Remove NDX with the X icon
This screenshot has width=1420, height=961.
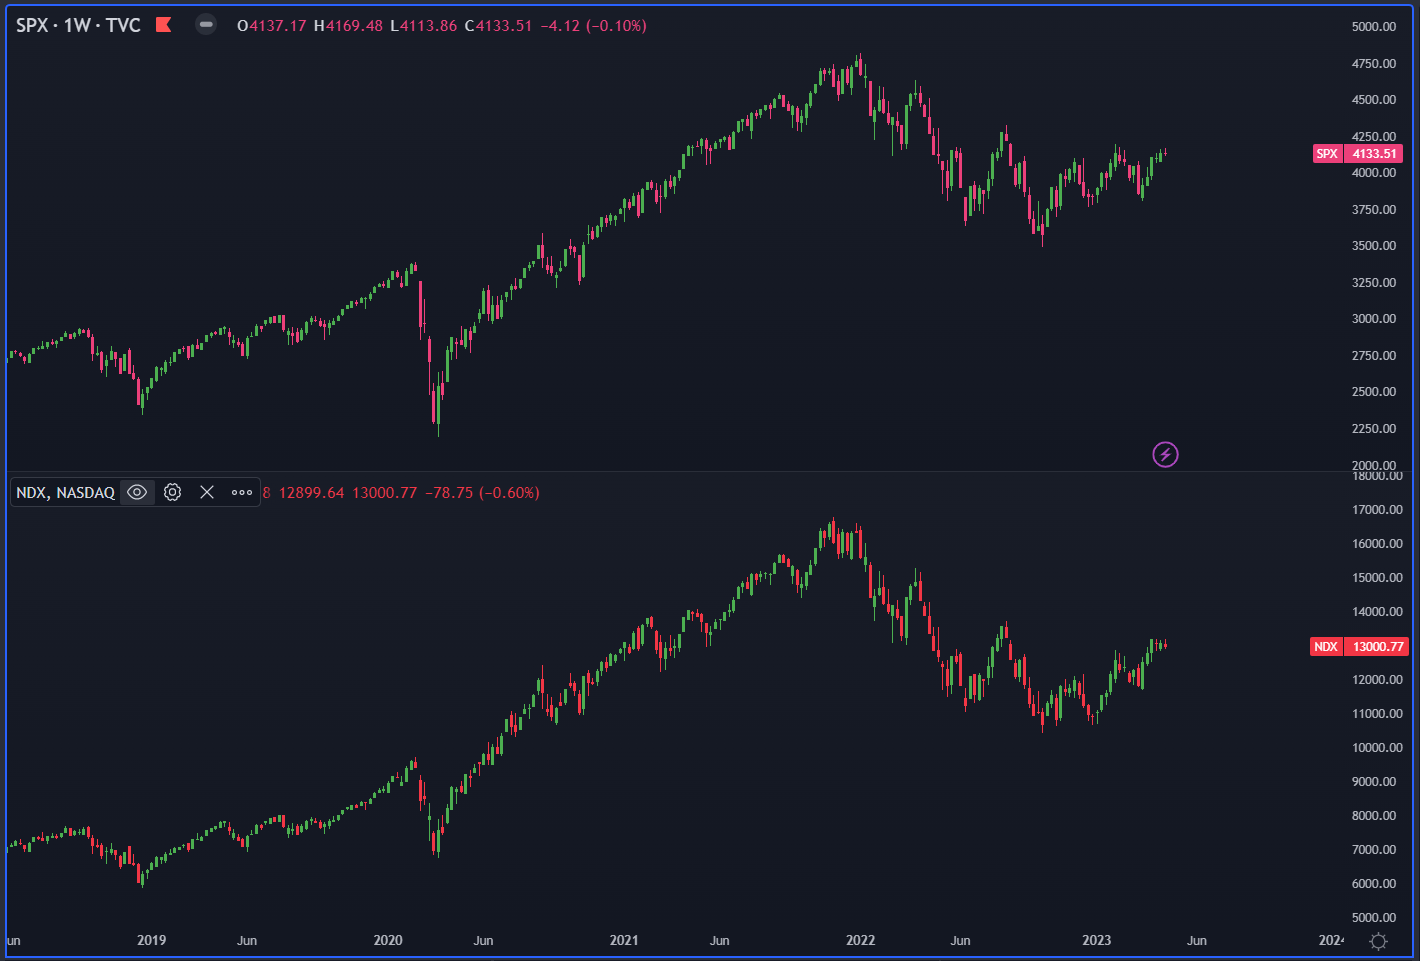click(207, 492)
